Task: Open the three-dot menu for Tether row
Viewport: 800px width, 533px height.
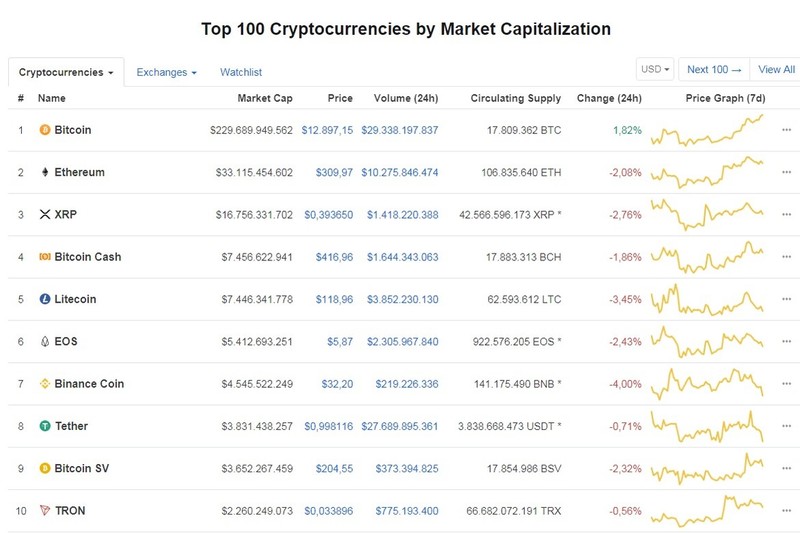Action: (786, 426)
